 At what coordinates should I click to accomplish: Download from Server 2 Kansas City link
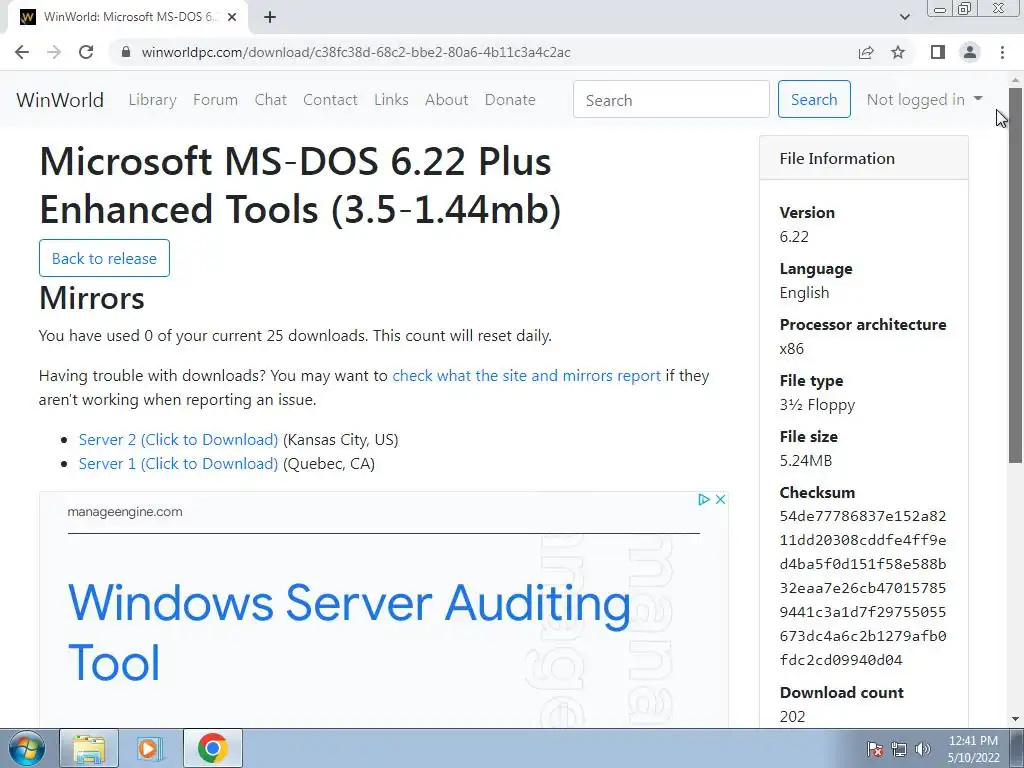tap(178, 440)
